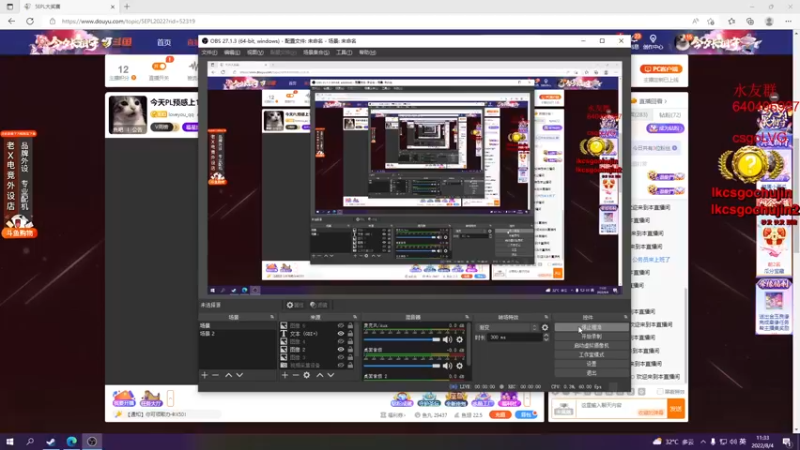
Task: Move the selected source up
Action: (320, 375)
